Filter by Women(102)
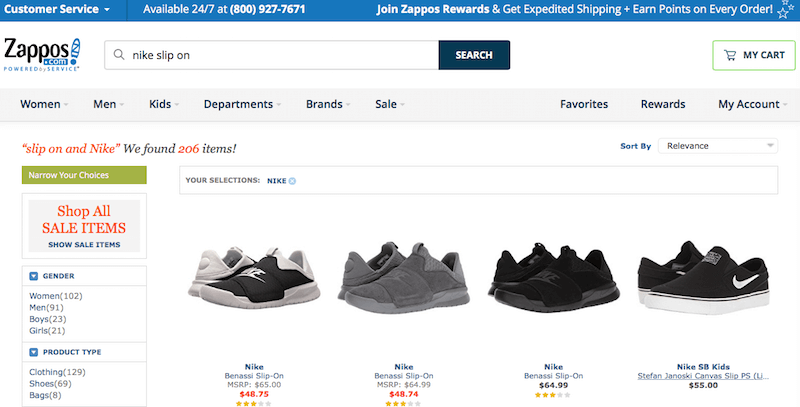This screenshot has width=800, height=407. (56, 296)
